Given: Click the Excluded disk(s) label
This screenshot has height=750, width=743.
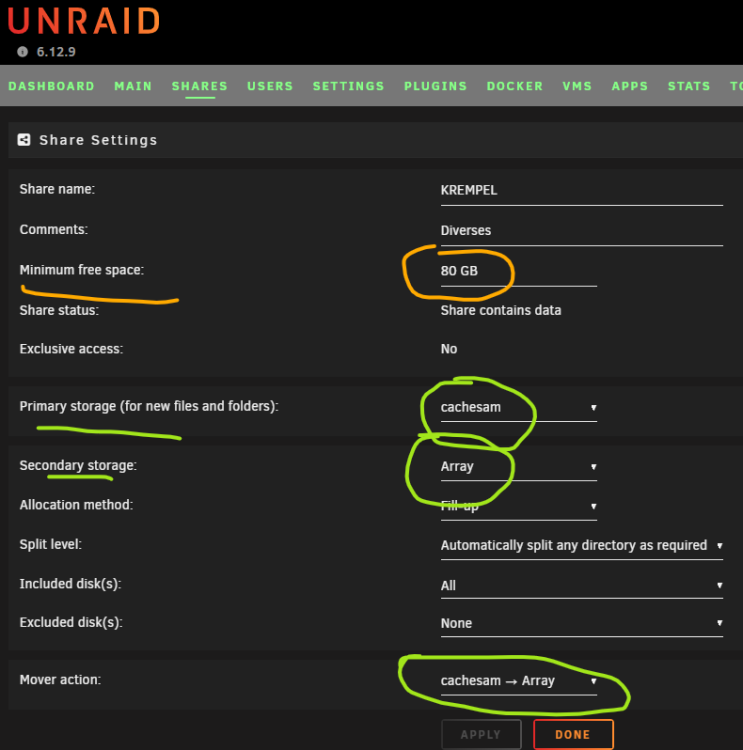Looking at the screenshot, I should (x=71, y=623).
